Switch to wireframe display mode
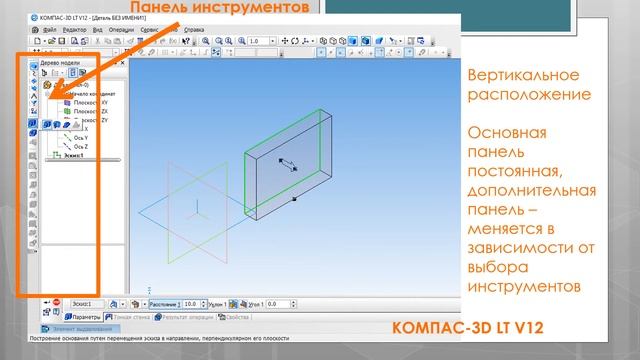This screenshot has height=360, width=640. 323,41
